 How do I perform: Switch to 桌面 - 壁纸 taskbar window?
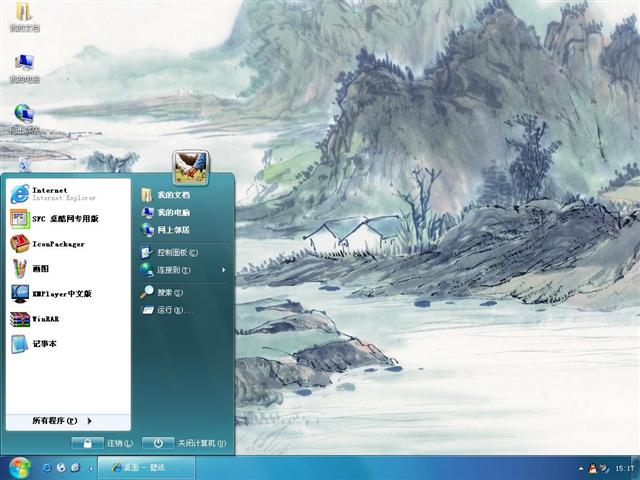[x=146, y=468]
